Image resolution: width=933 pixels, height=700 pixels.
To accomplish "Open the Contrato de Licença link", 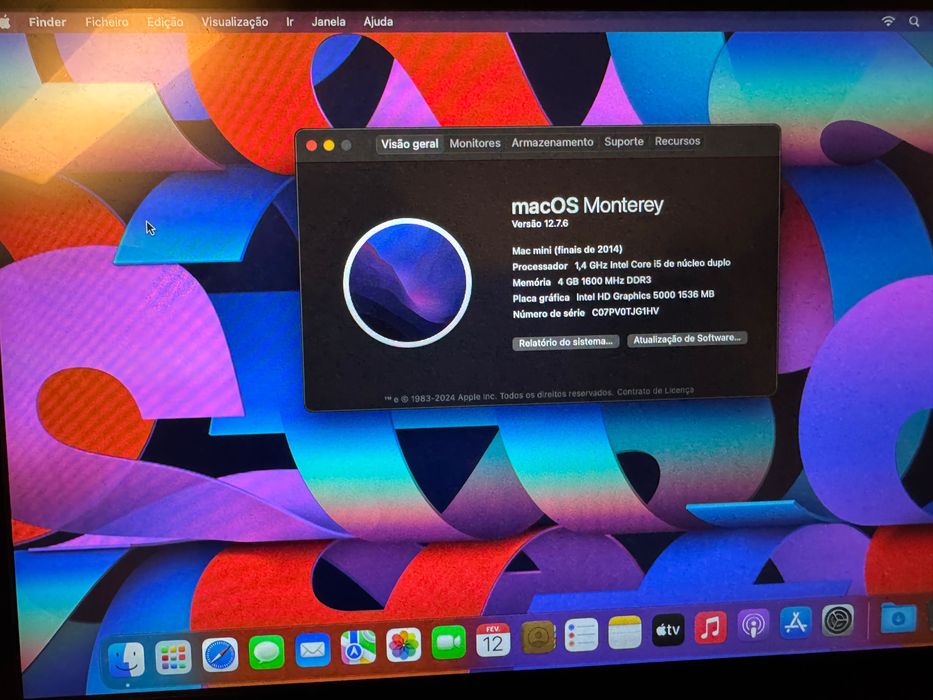I will 655,391.
